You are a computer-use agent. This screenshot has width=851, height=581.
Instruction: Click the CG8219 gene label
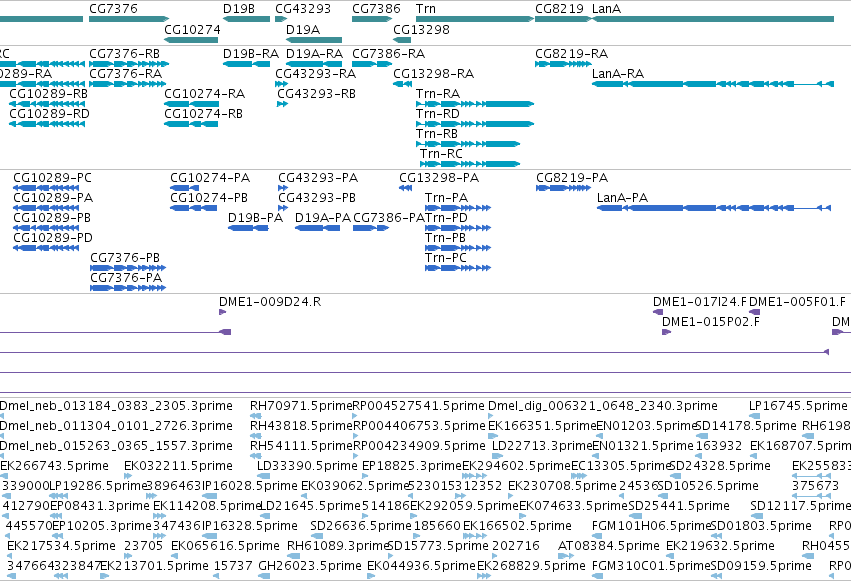[560, 9]
